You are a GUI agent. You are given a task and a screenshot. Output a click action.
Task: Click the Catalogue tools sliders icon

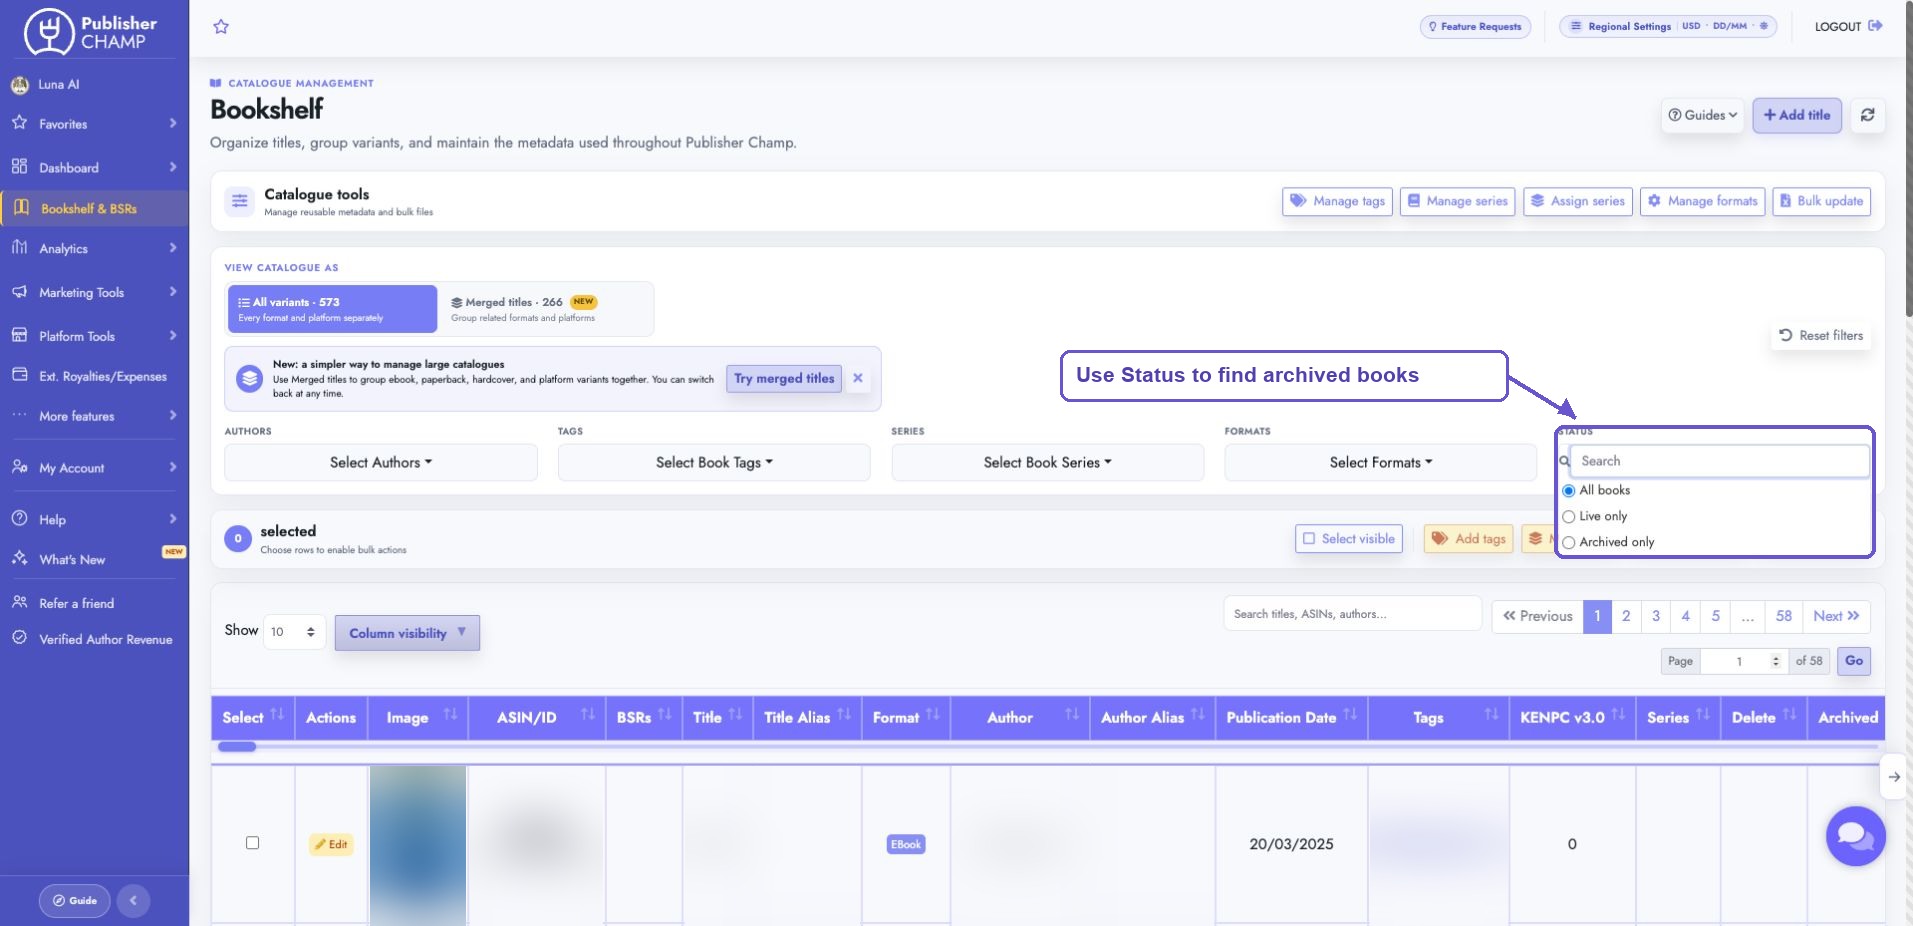point(240,201)
